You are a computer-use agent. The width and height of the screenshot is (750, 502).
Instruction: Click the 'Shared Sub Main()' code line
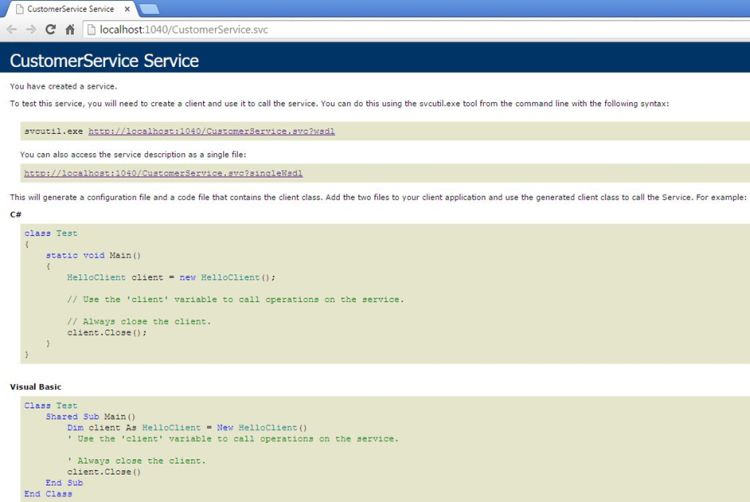pyautogui.click(x=91, y=416)
